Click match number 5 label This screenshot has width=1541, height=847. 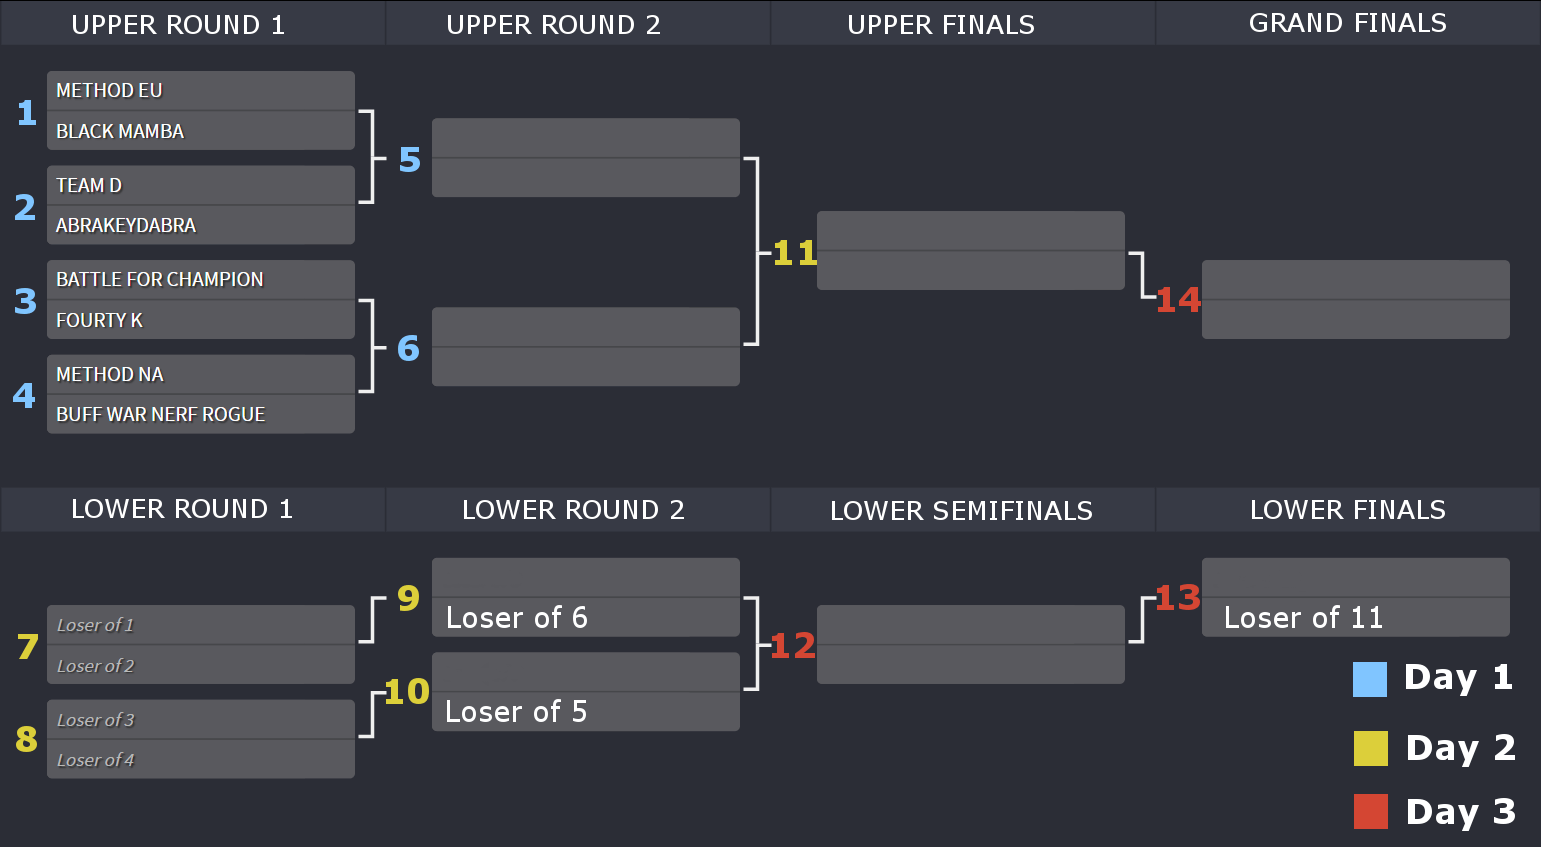[410, 160]
